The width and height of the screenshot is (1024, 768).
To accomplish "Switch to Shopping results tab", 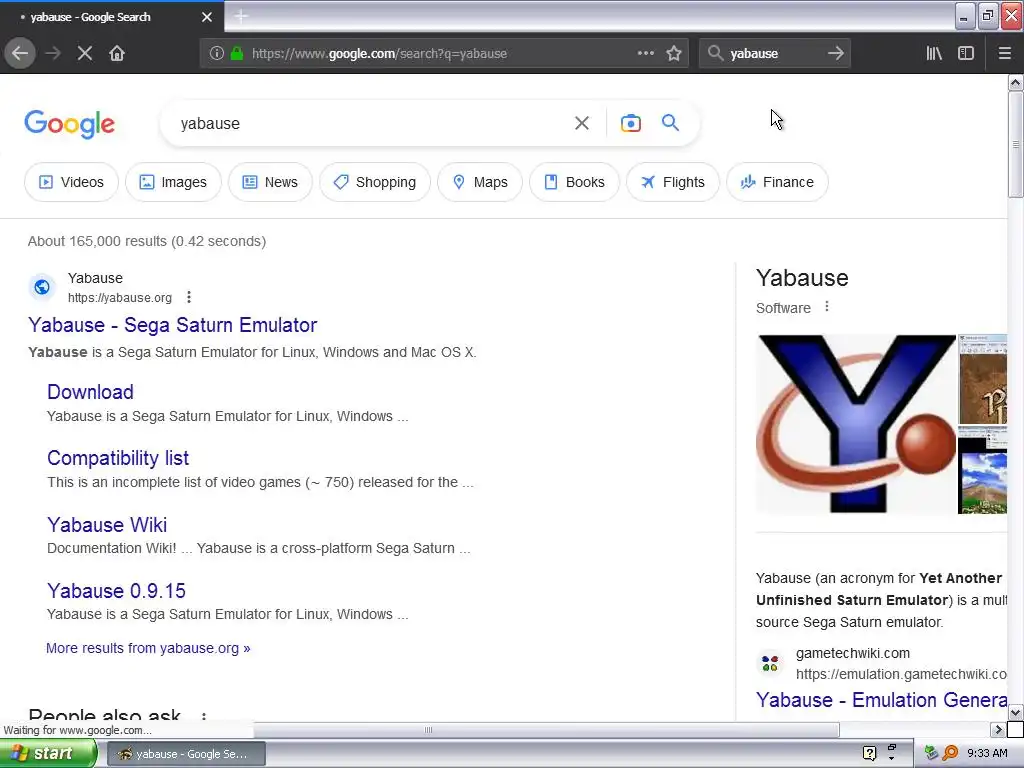I will click(x=375, y=182).
